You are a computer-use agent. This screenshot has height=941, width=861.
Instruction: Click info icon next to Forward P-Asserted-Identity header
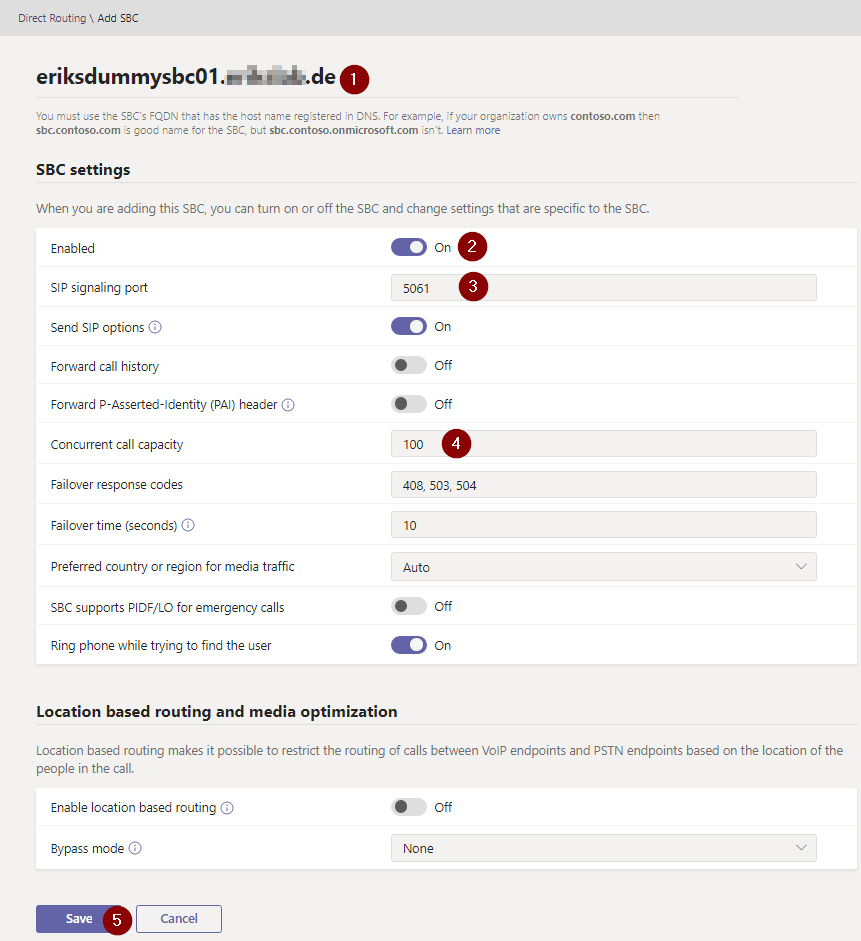pos(288,405)
